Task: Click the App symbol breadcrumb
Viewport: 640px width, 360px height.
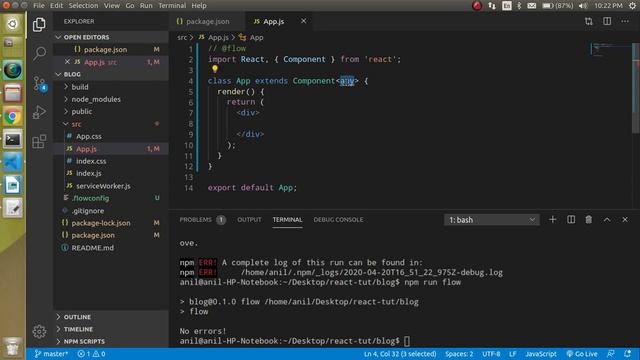Action: tap(251, 38)
